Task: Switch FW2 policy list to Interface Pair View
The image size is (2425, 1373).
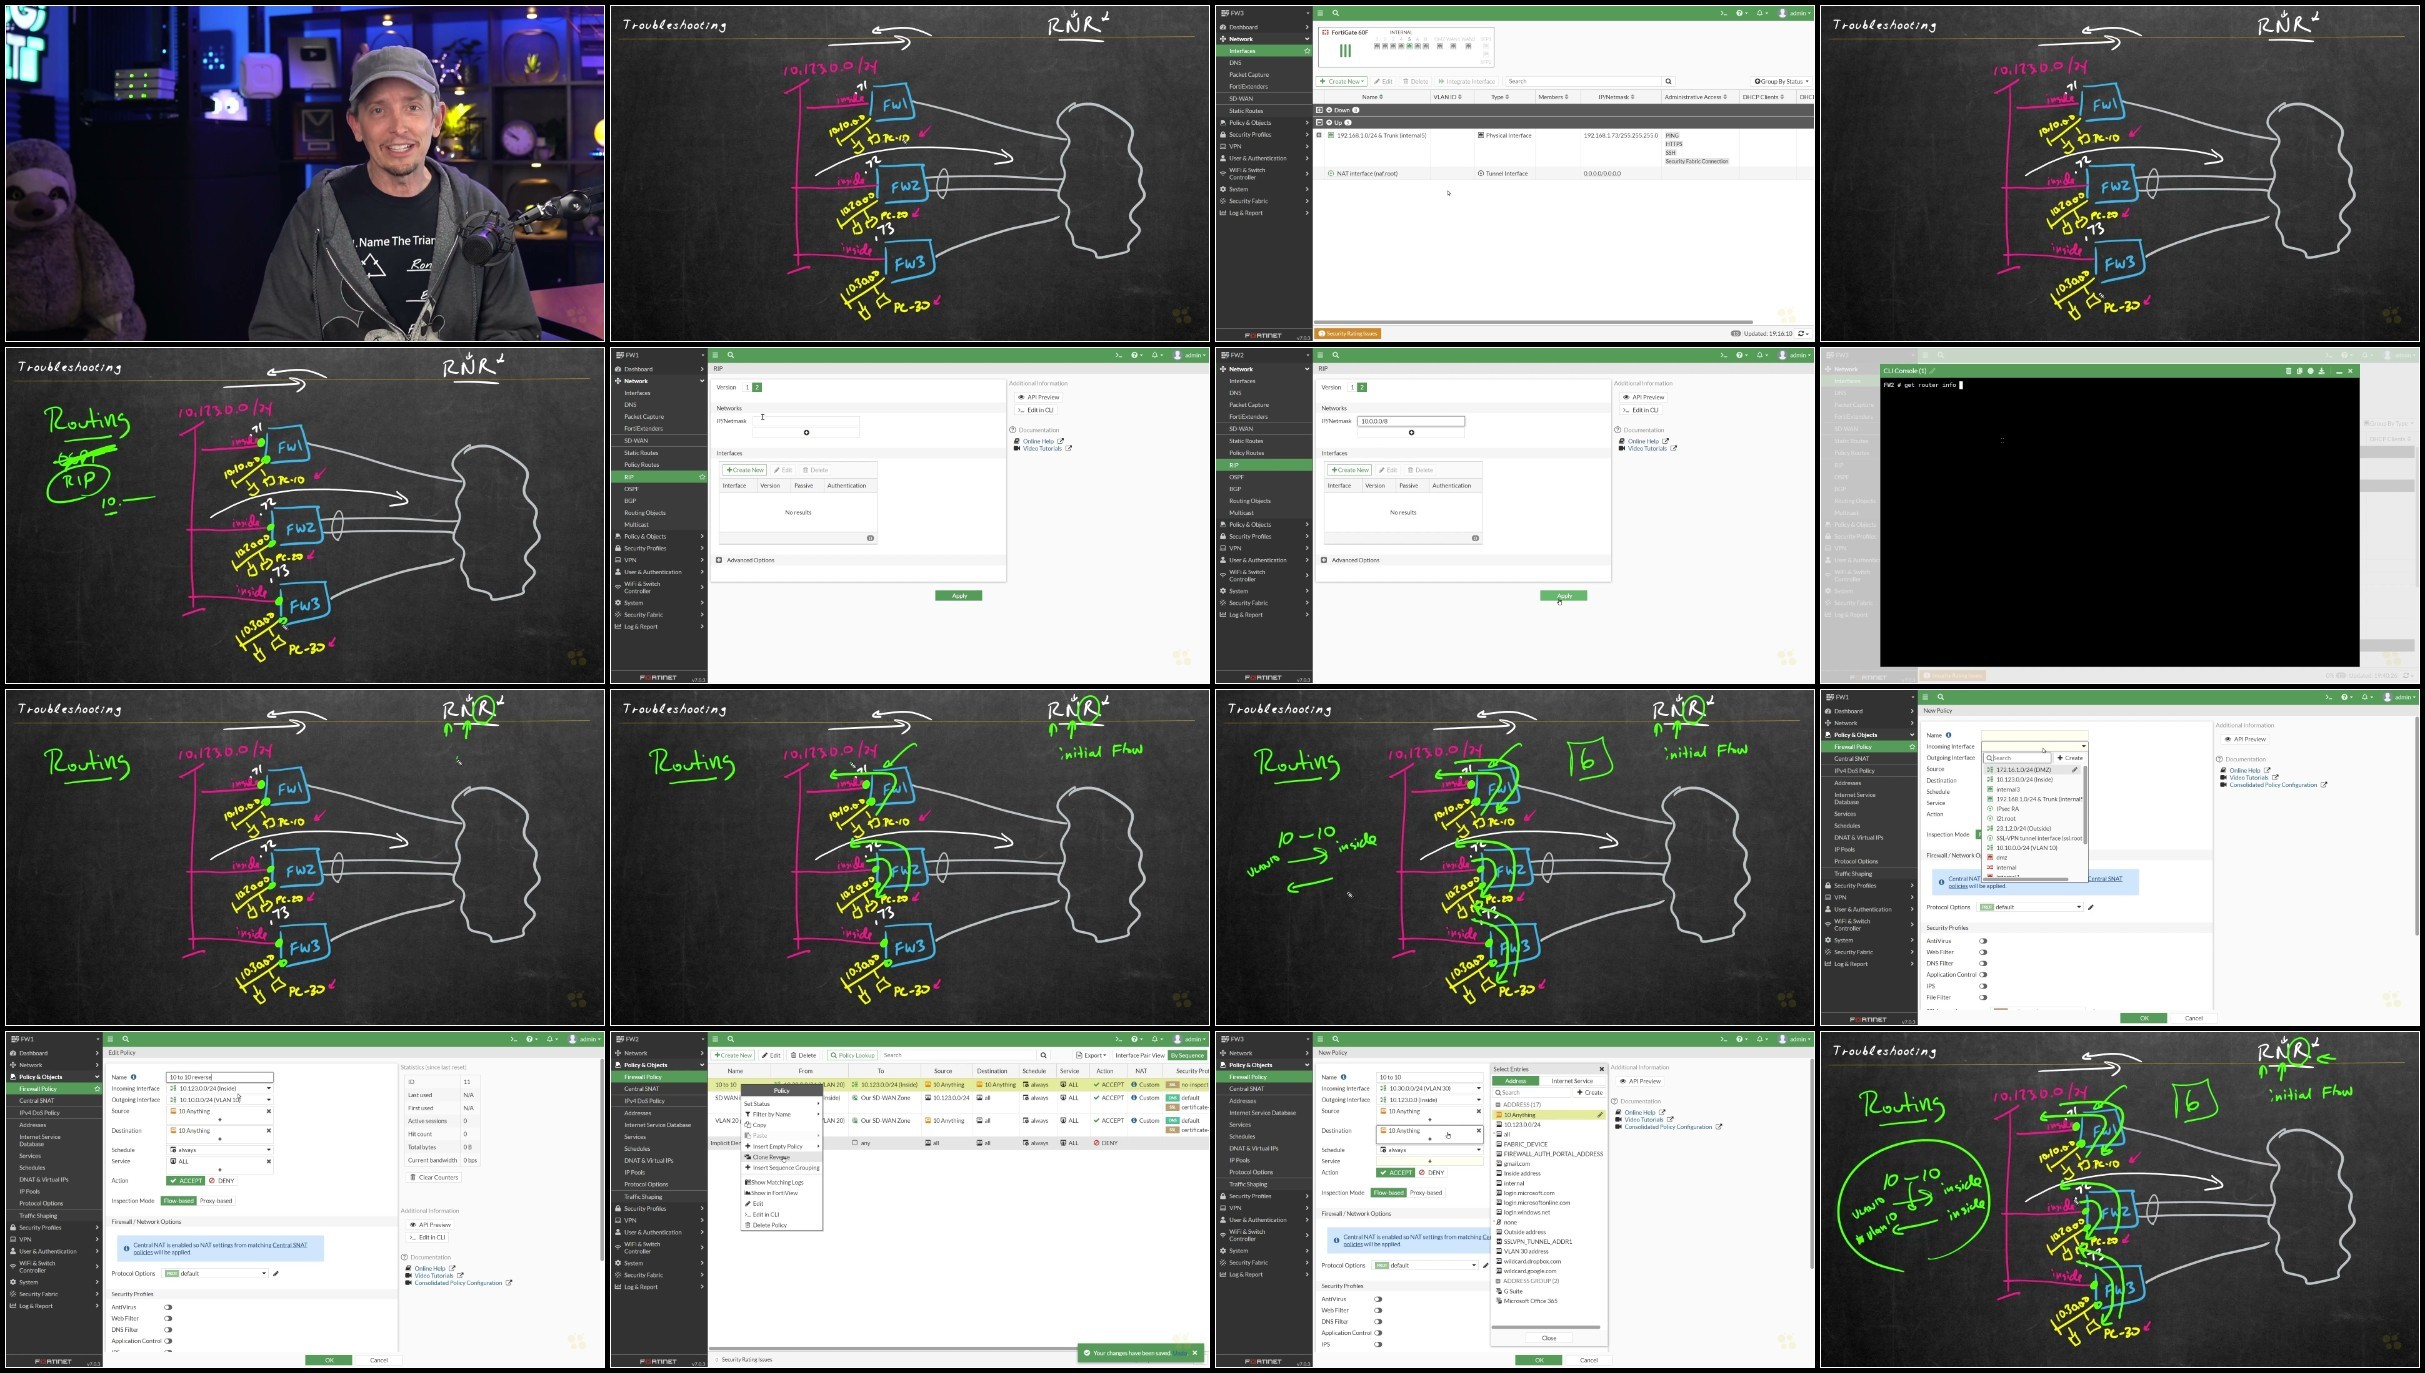Action: pyautogui.click(x=1139, y=1055)
